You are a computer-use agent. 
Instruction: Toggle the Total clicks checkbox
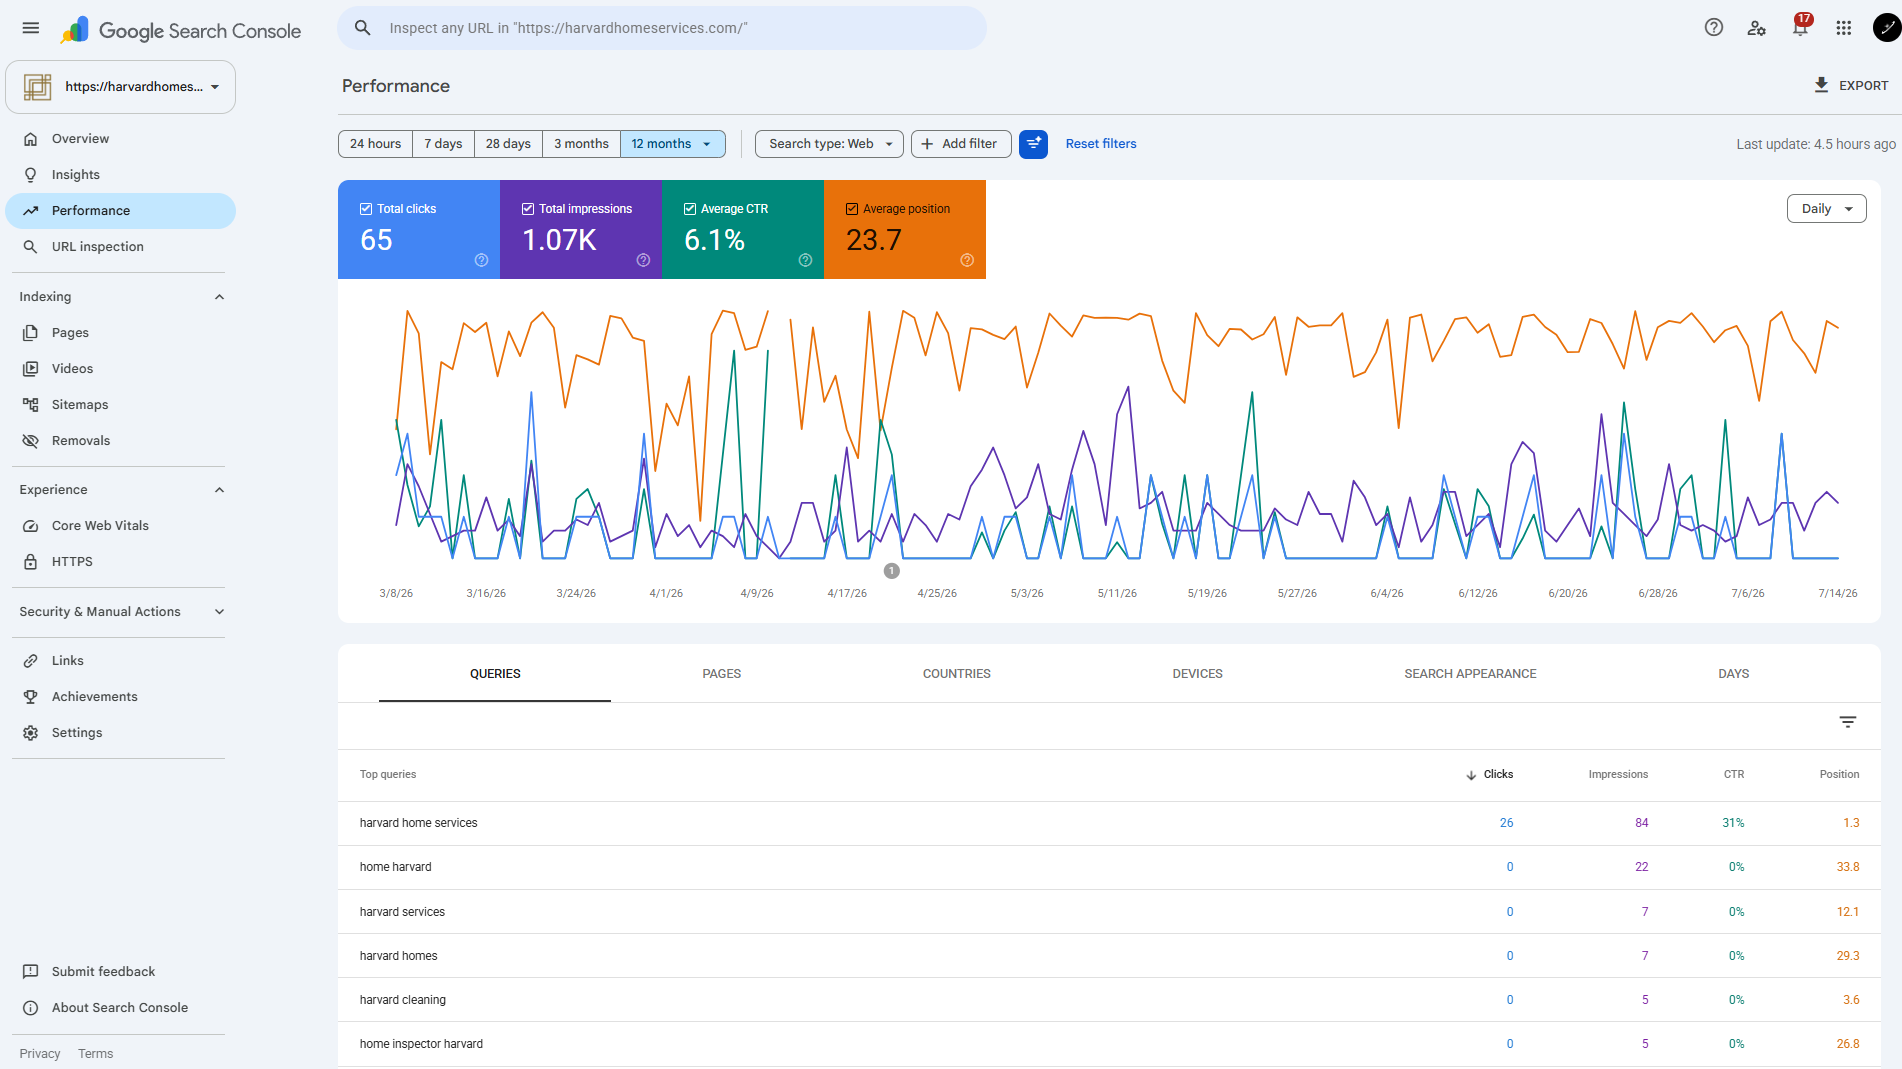[366, 209]
